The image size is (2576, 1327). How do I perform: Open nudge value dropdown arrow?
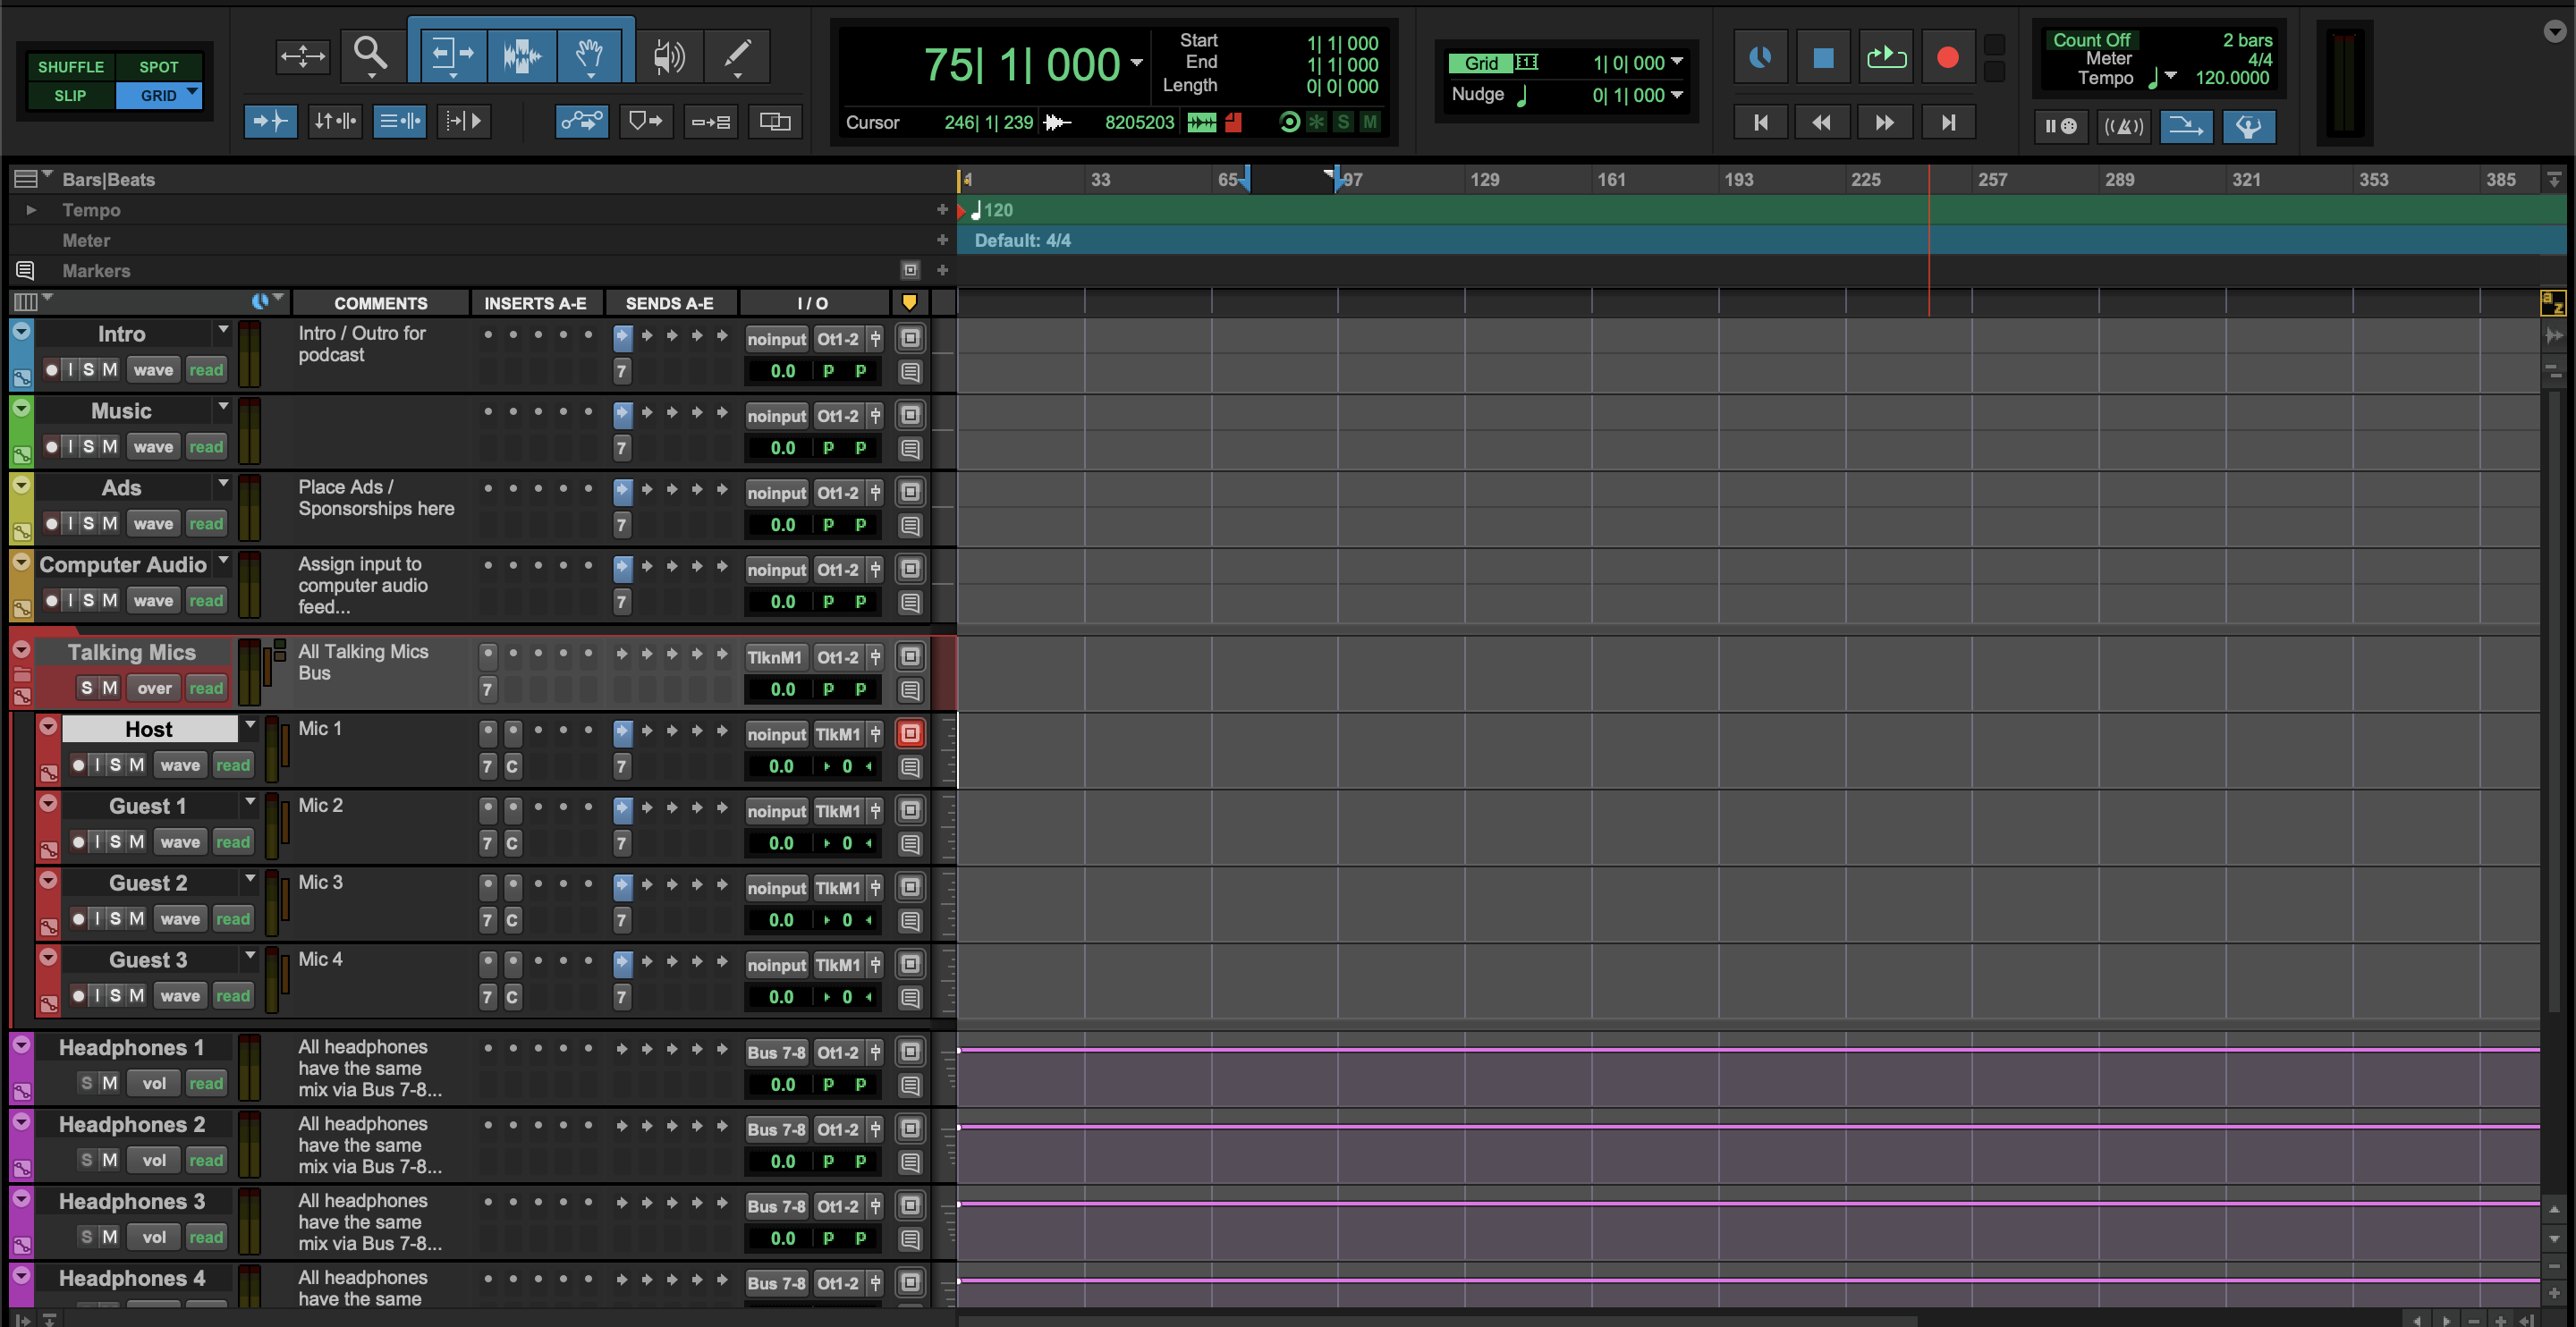[1677, 95]
